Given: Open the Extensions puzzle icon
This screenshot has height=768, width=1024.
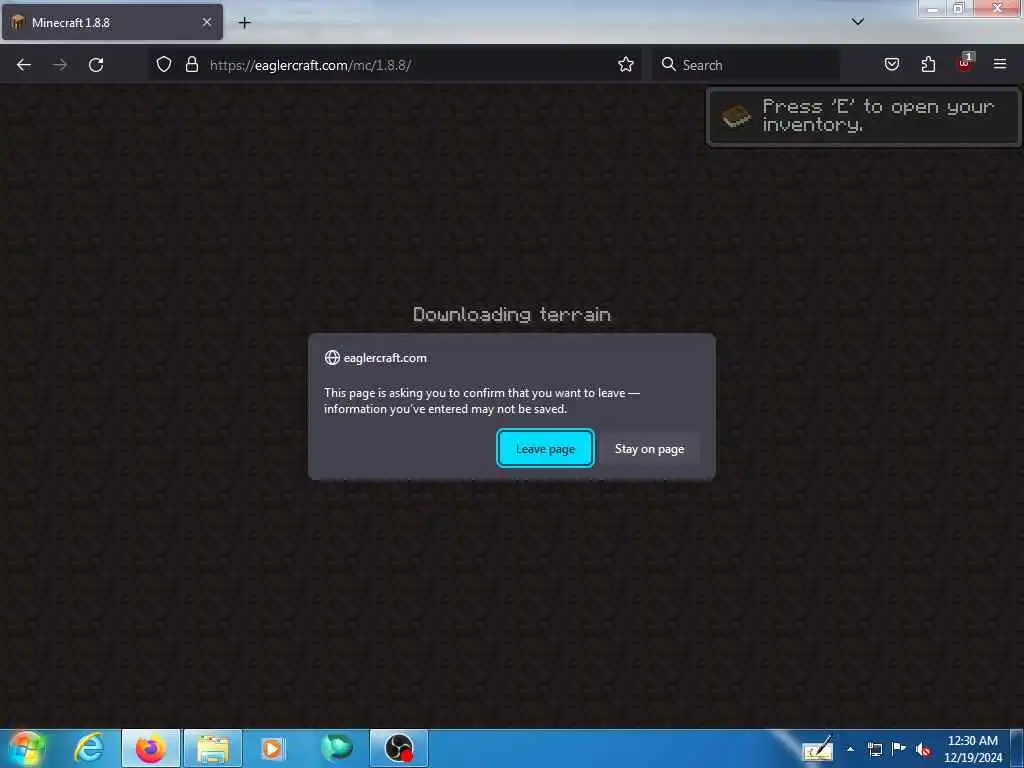Looking at the screenshot, I should tap(928, 65).
